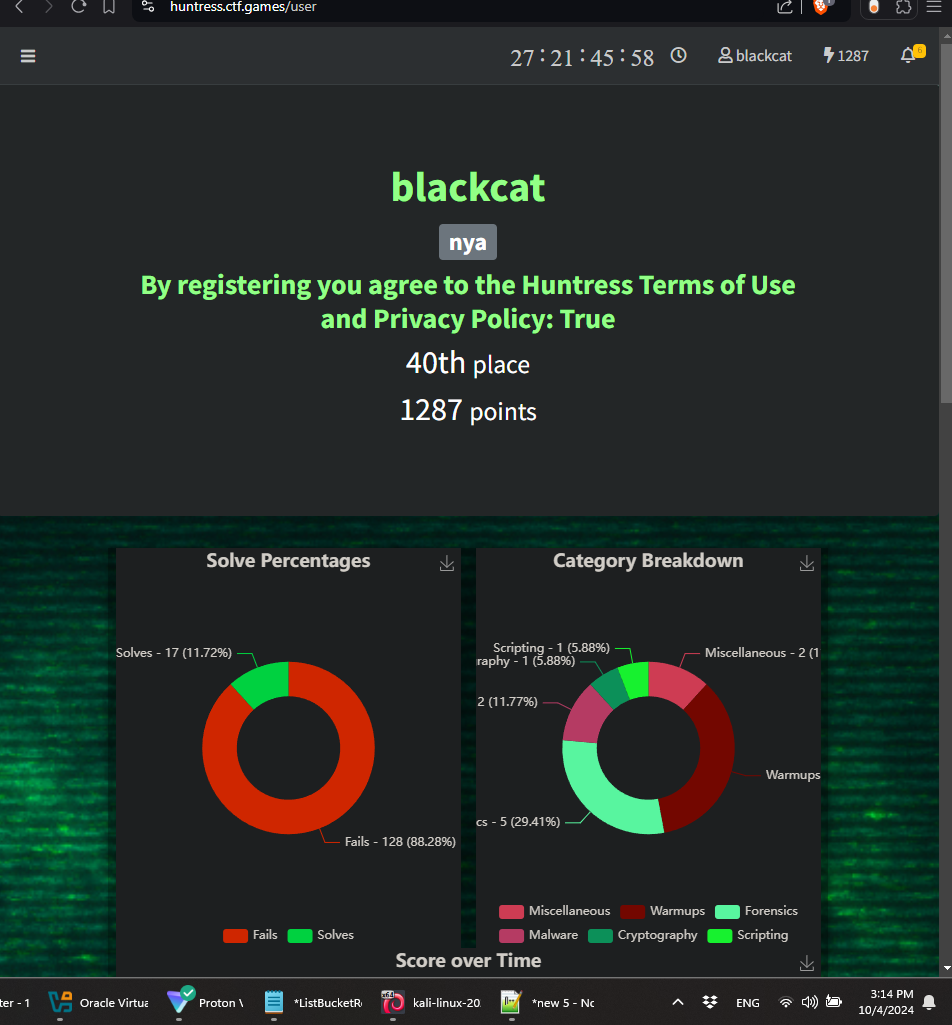Click the 1287 points lightning indicator
This screenshot has width=952, height=1025.
pos(846,56)
